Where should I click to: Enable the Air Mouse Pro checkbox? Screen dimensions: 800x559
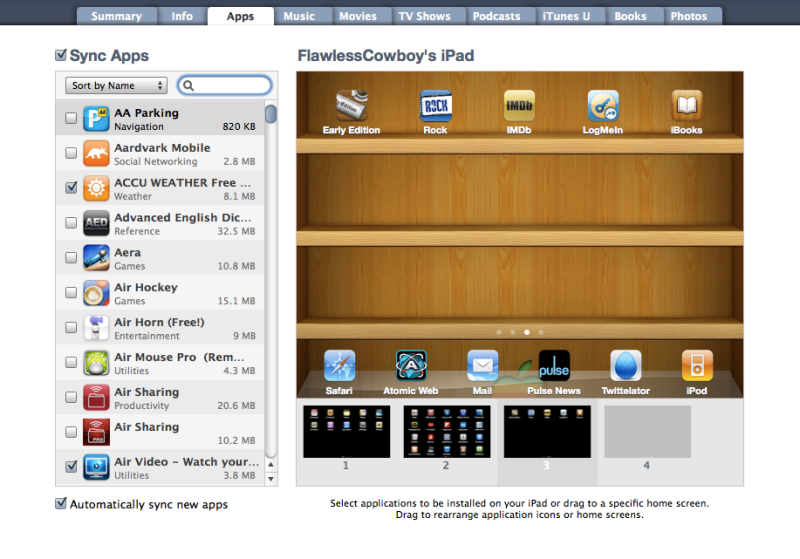(x=71, y=362)
